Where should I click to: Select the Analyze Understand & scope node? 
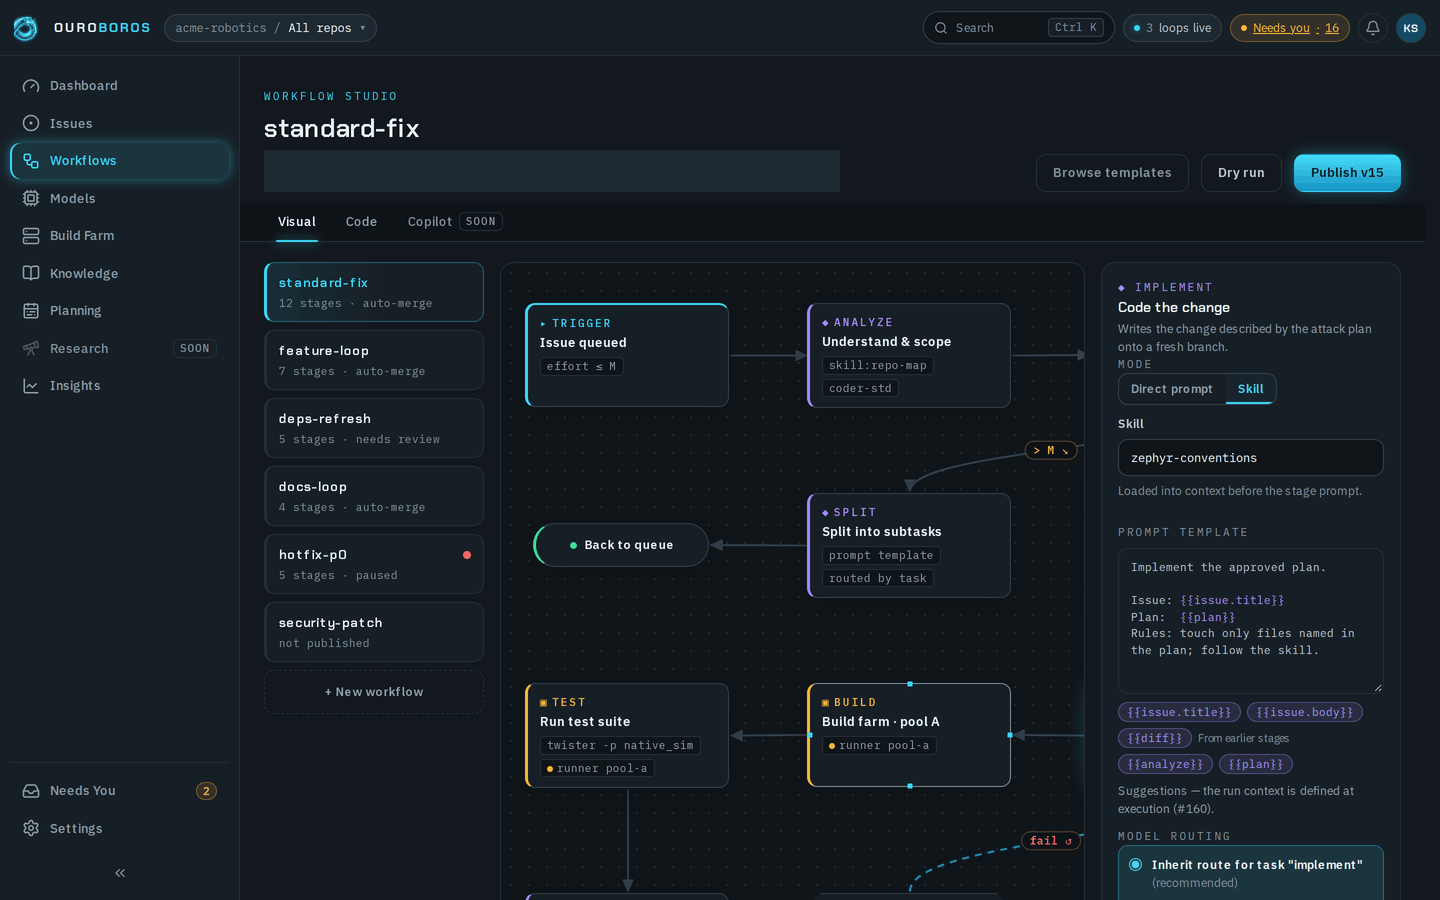pos(909,355)
